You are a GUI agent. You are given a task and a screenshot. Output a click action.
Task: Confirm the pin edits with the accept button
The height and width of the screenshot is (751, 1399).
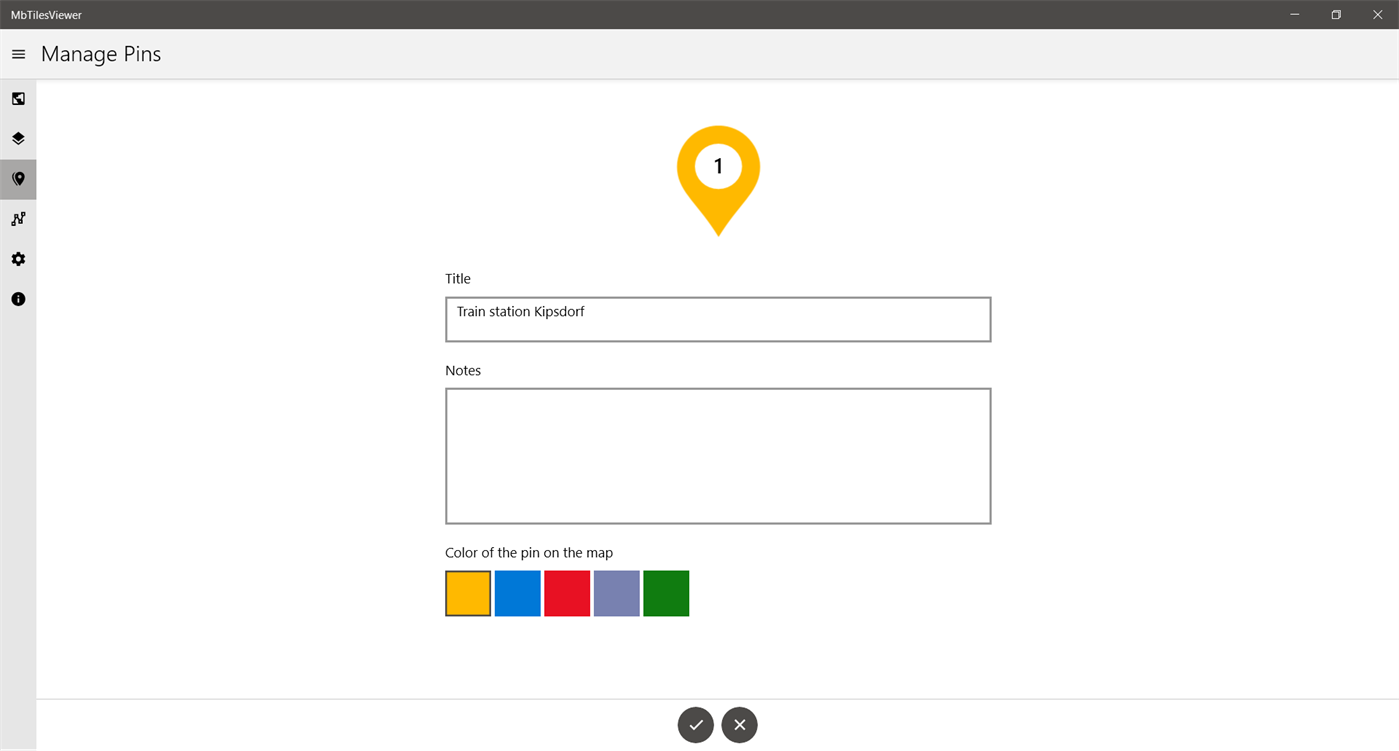pyautogui.click(x=695, y=724)
